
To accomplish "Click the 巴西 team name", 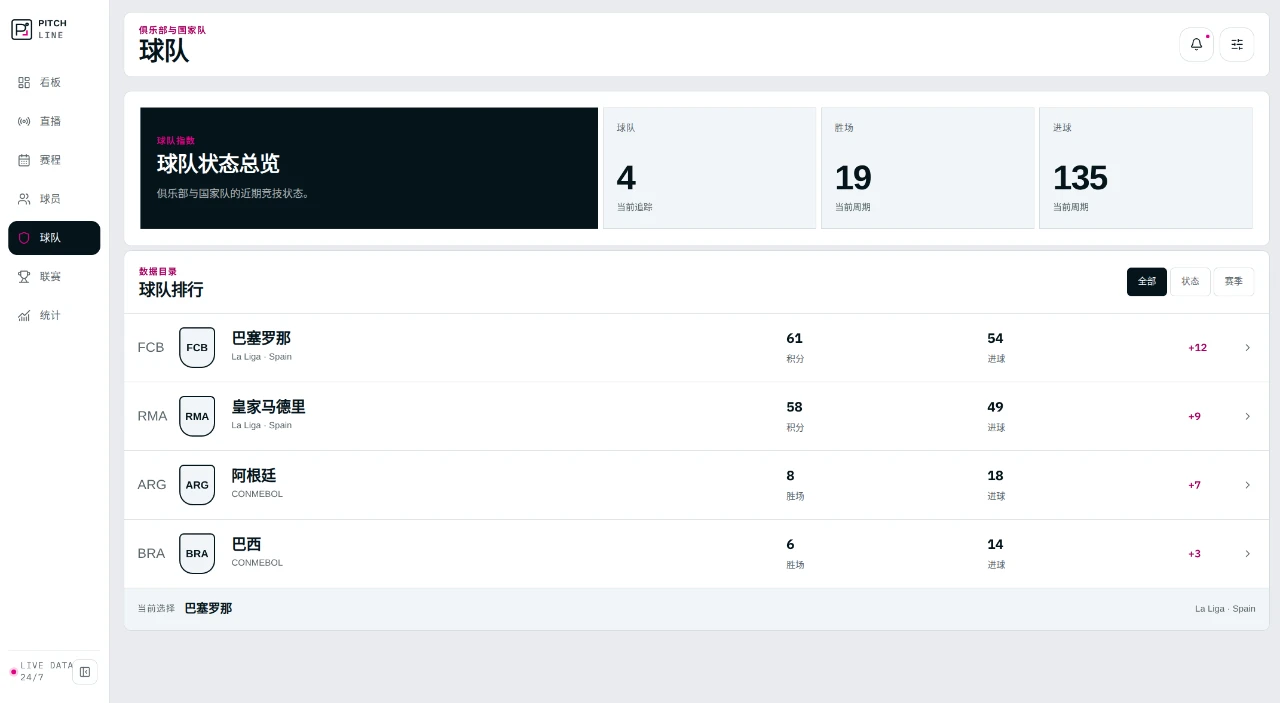I will click(246, 544).
